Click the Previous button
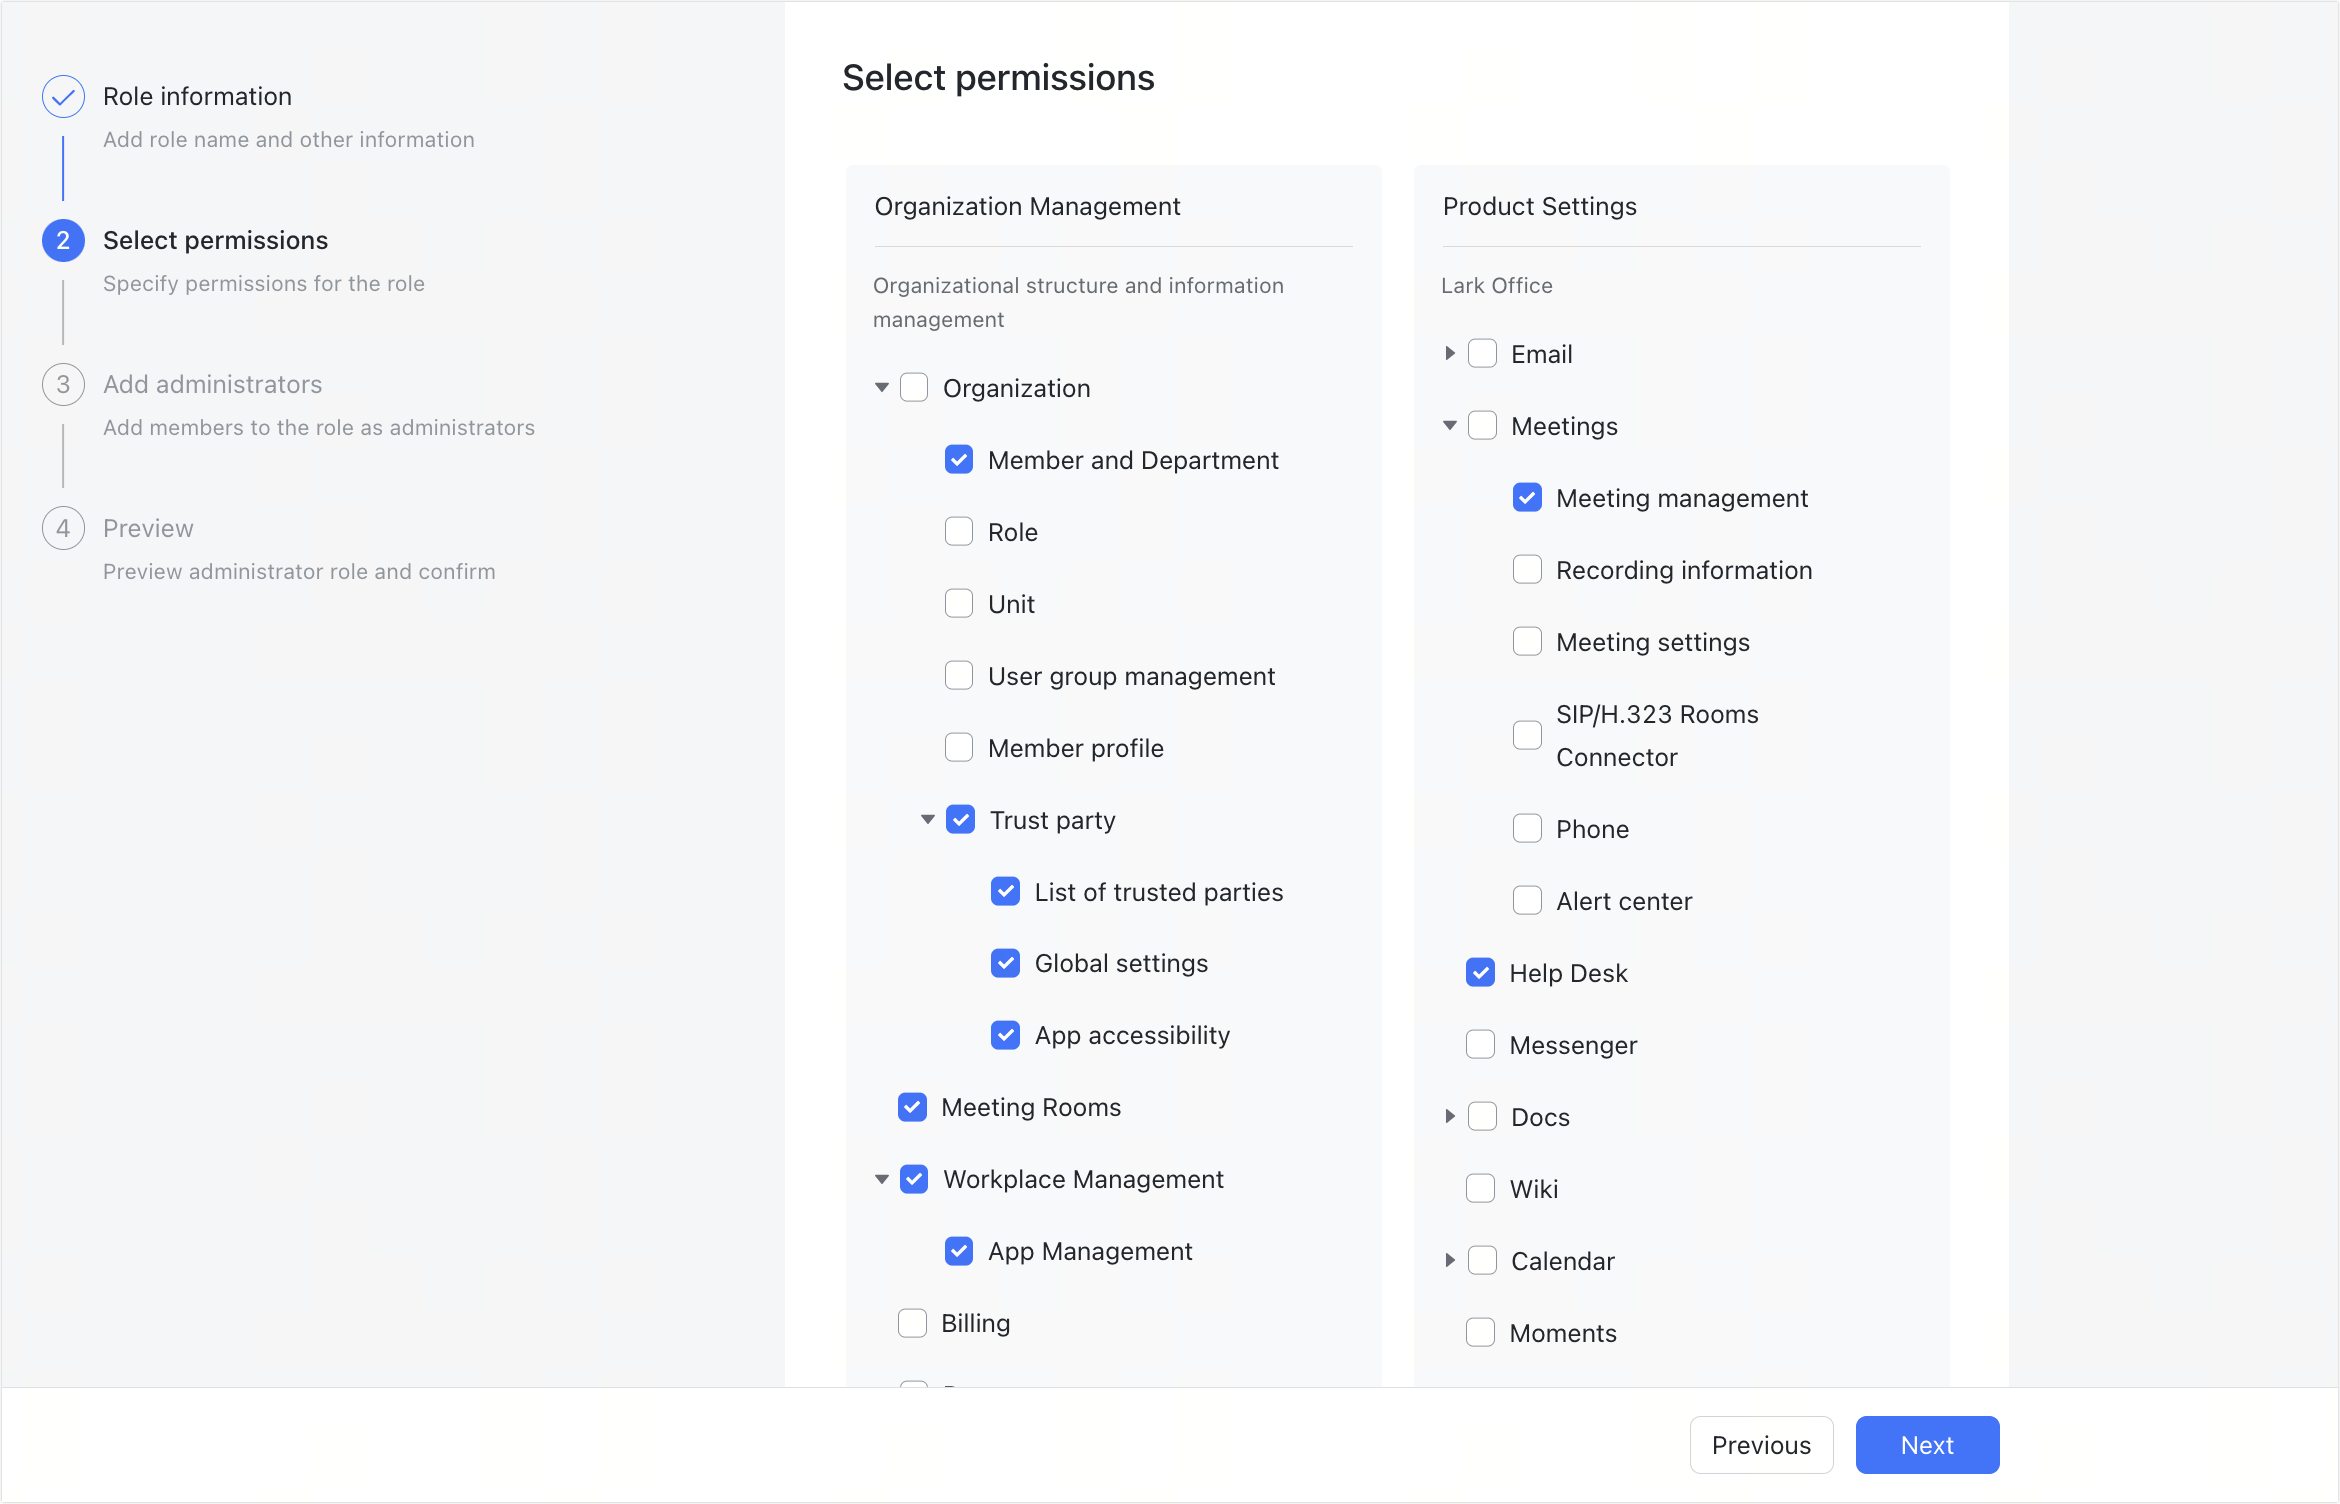 [1761, 1444]
